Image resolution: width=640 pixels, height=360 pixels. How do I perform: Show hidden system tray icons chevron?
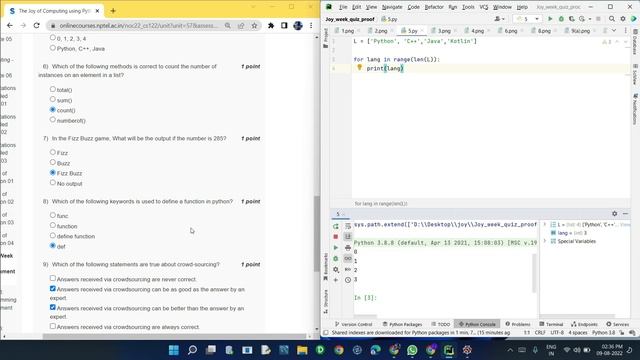[x=510, y=350]
